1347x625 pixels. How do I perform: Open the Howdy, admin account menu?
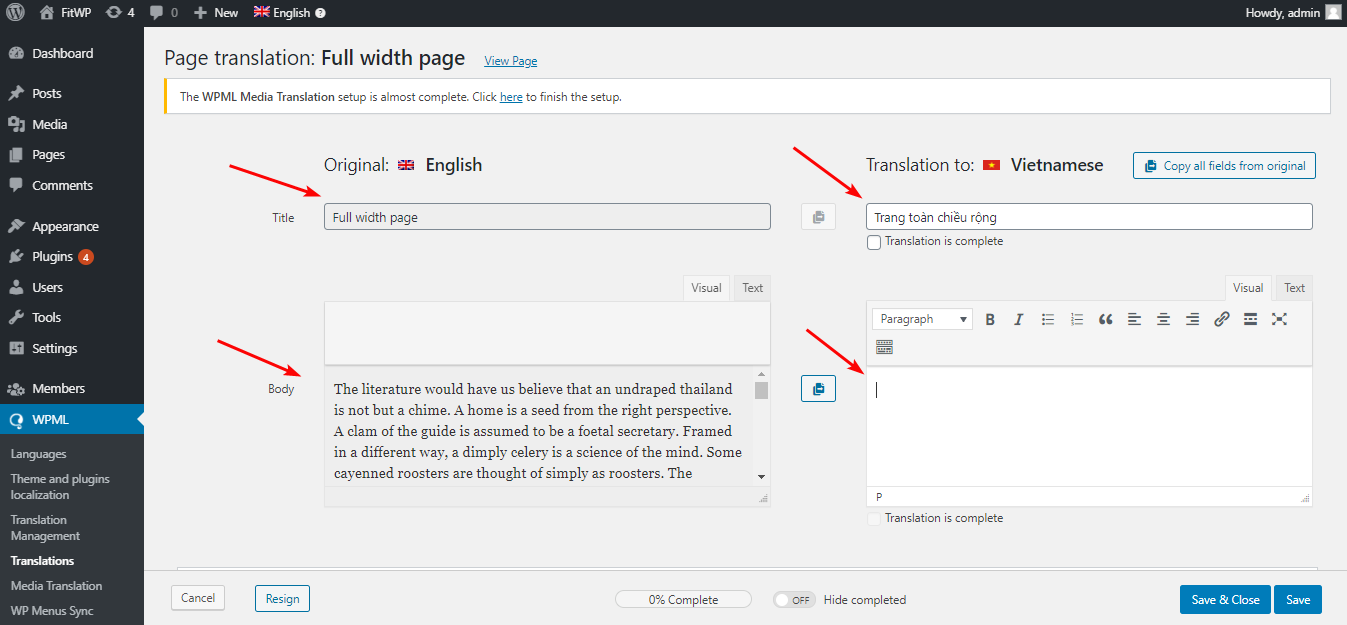pyautogui.click(x=1293, y=13)
